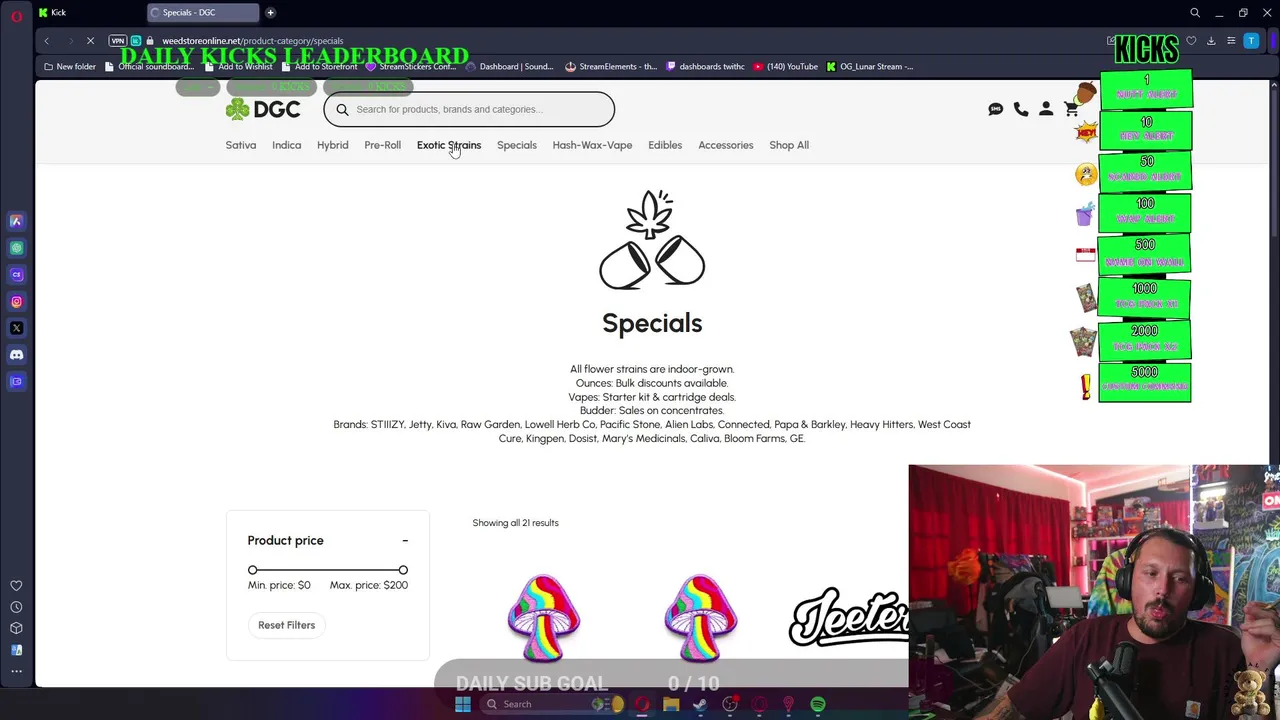The width and height of the screenshot is (1280, 720).
Task: Click the address bar URL
Action: click(x=252, y=41)
